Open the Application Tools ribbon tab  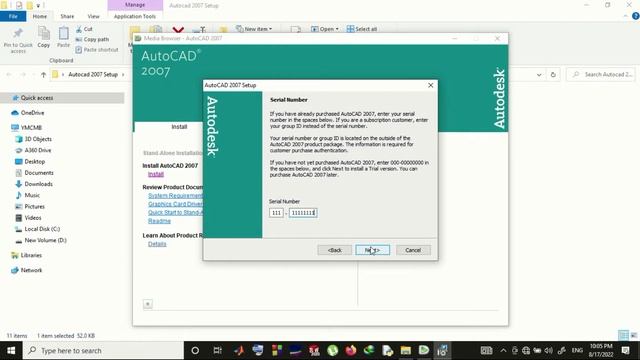135,16
